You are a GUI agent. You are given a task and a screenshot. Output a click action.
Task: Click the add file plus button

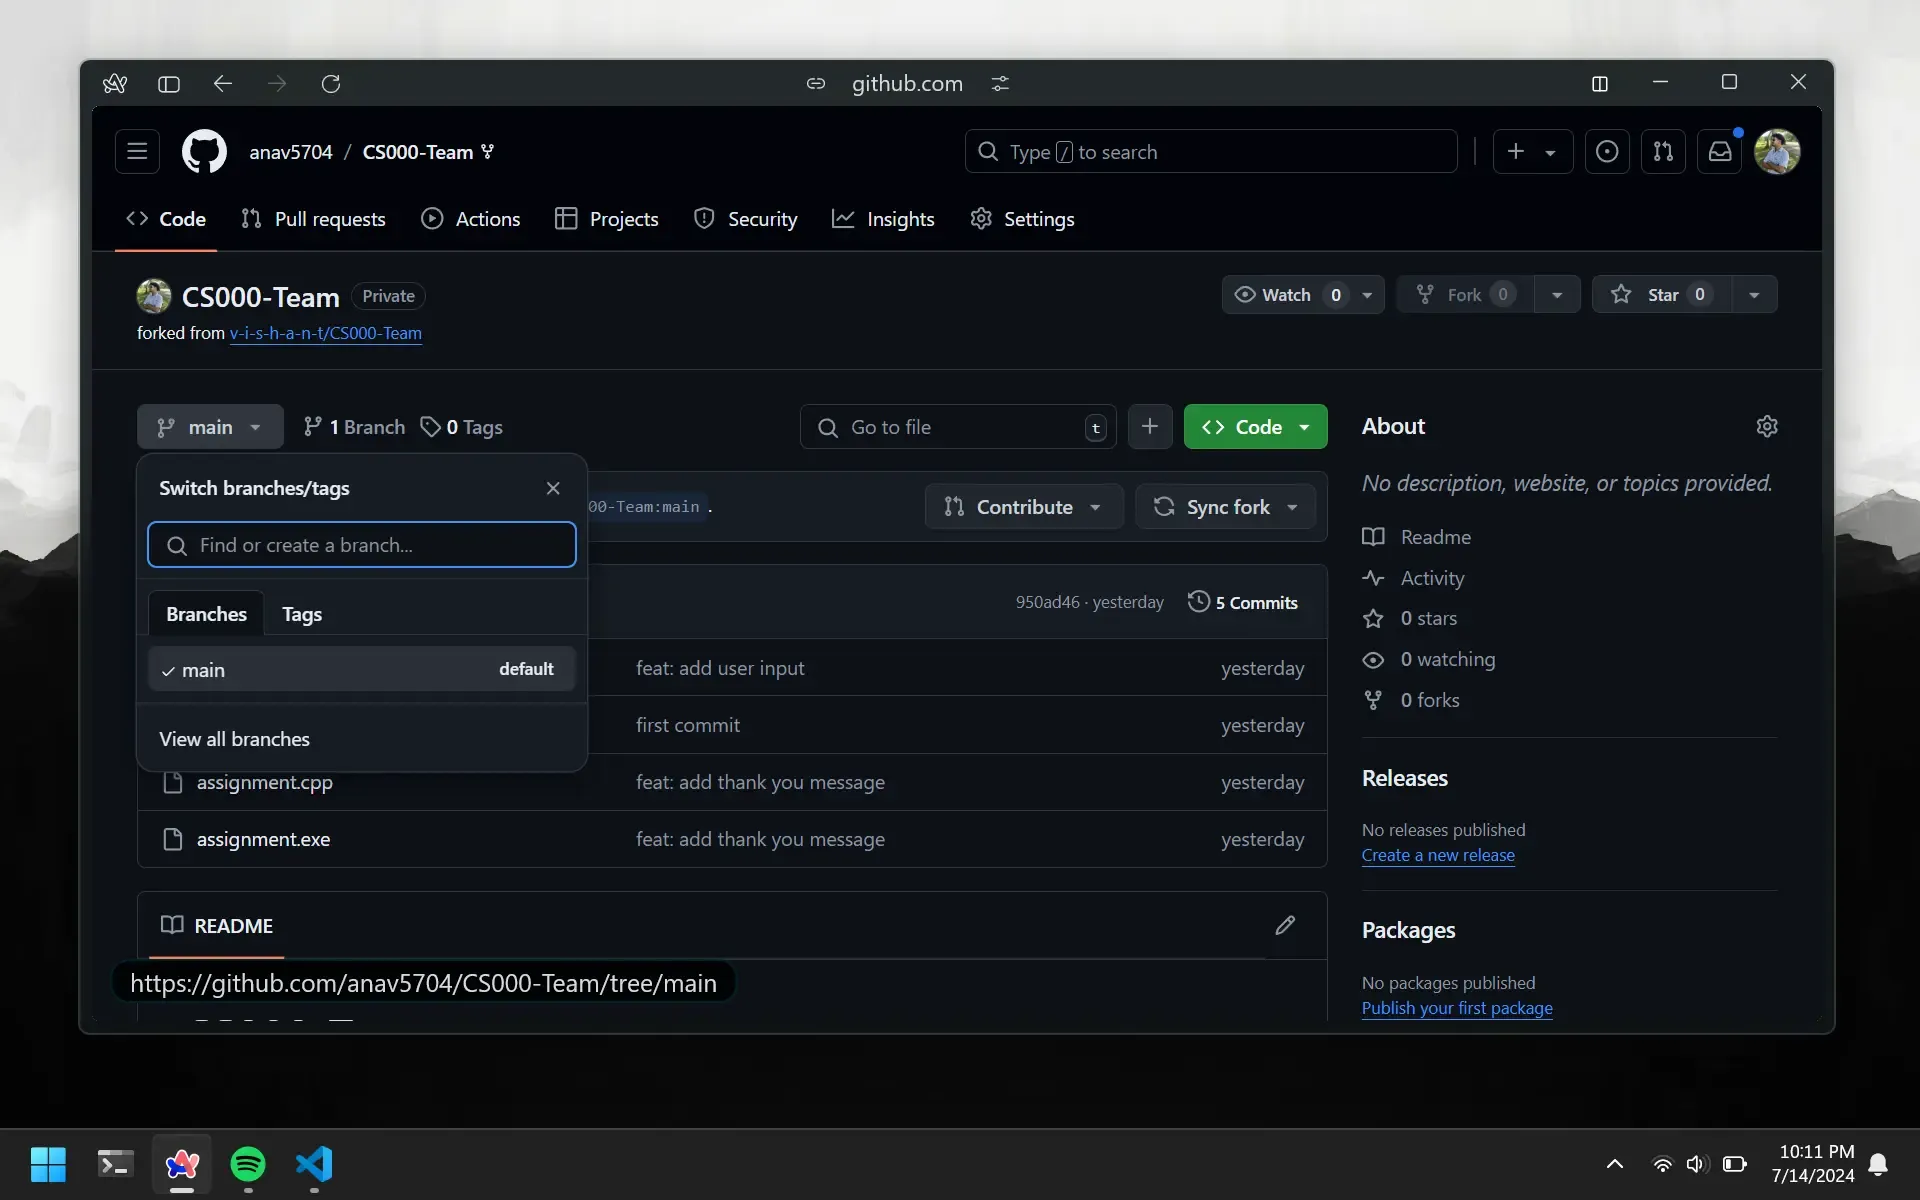tap(1150, 427)
